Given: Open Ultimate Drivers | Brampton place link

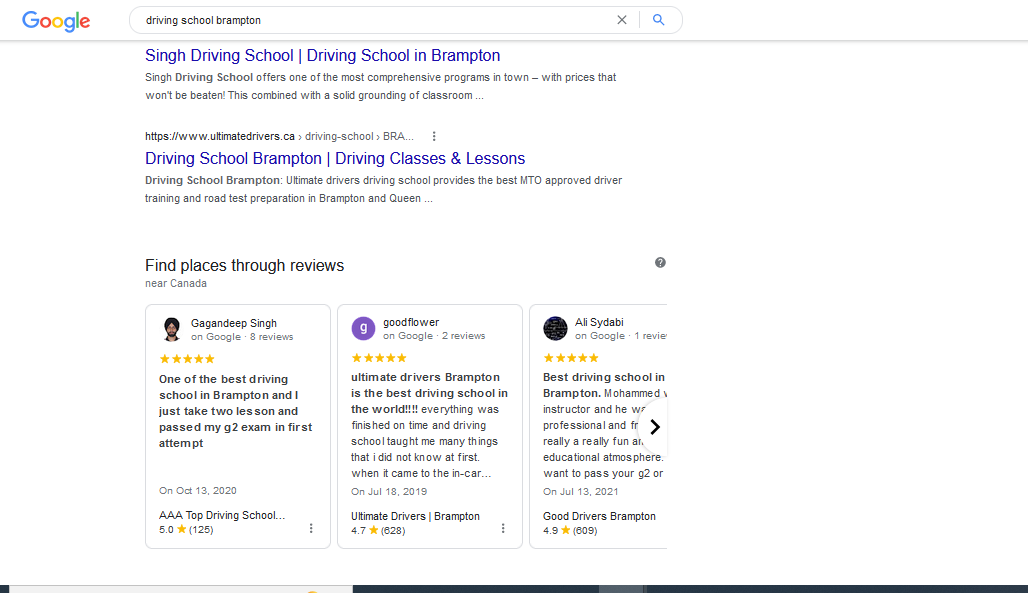Looking at the screenshot, I should point(415,516).
